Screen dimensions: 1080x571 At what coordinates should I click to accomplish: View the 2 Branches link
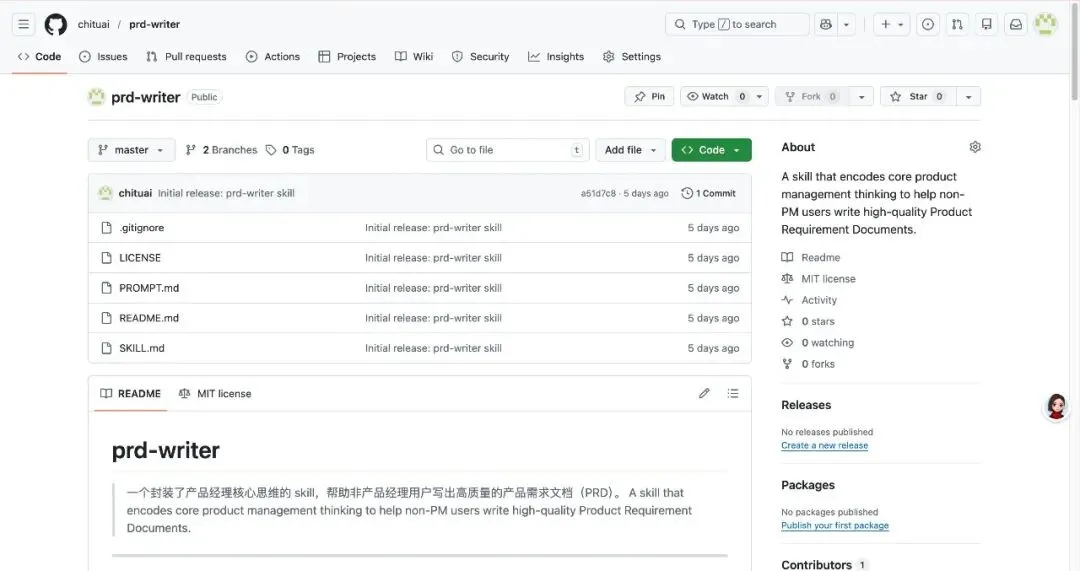221,149
